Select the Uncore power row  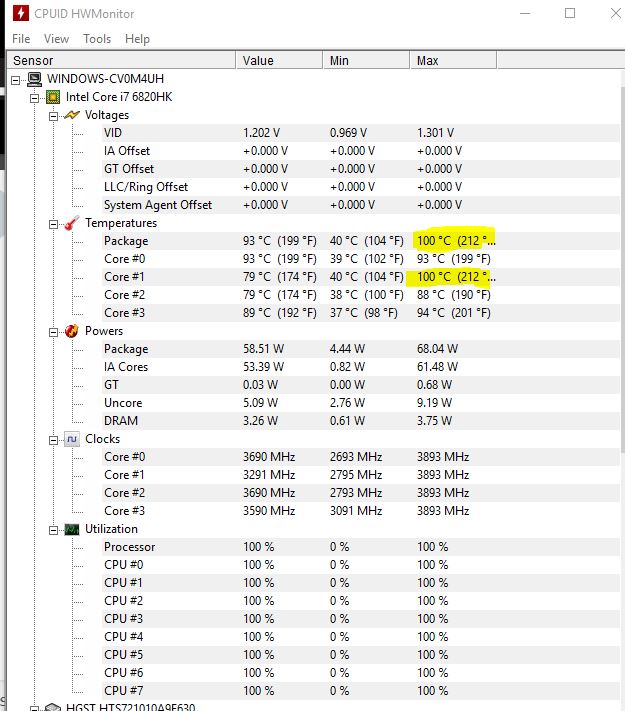pos(361,403)
